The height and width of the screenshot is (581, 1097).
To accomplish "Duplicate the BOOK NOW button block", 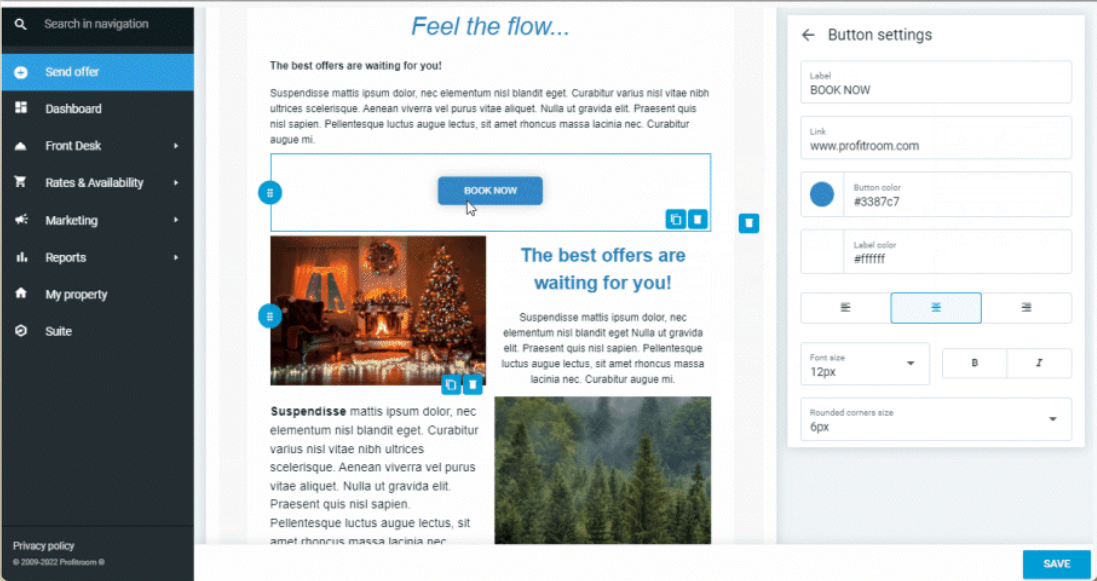I will [x=675, y=219].
